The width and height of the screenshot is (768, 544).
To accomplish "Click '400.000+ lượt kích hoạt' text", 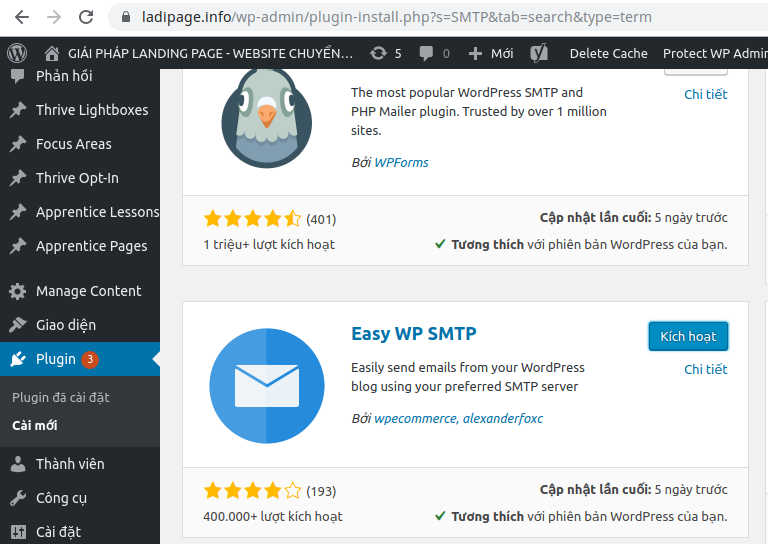I will click(x=273, y=517).
